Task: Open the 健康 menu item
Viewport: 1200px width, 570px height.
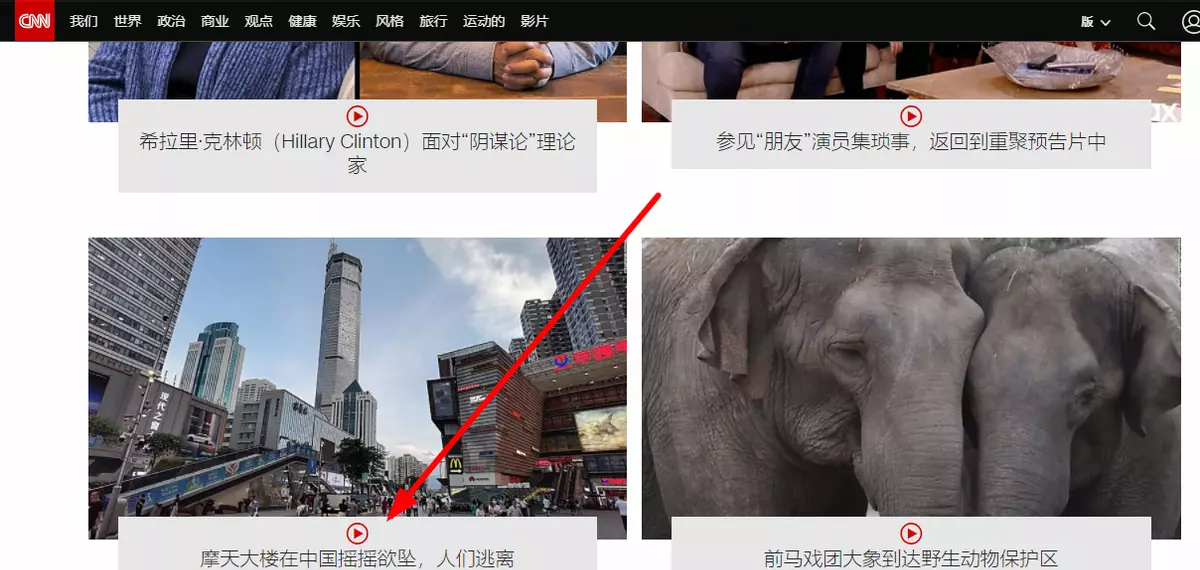Action: 302,21
